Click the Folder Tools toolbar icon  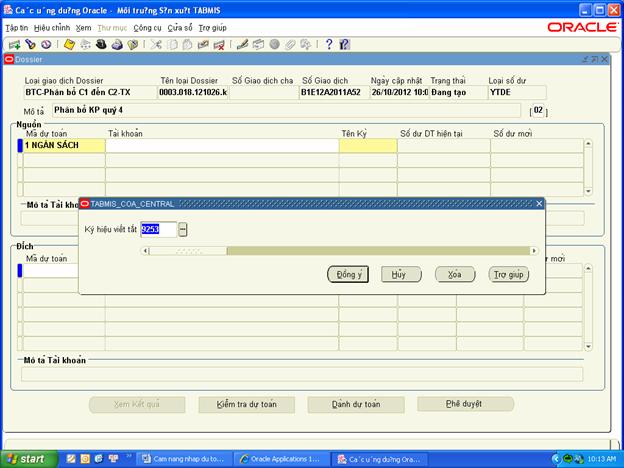[305, 44]
